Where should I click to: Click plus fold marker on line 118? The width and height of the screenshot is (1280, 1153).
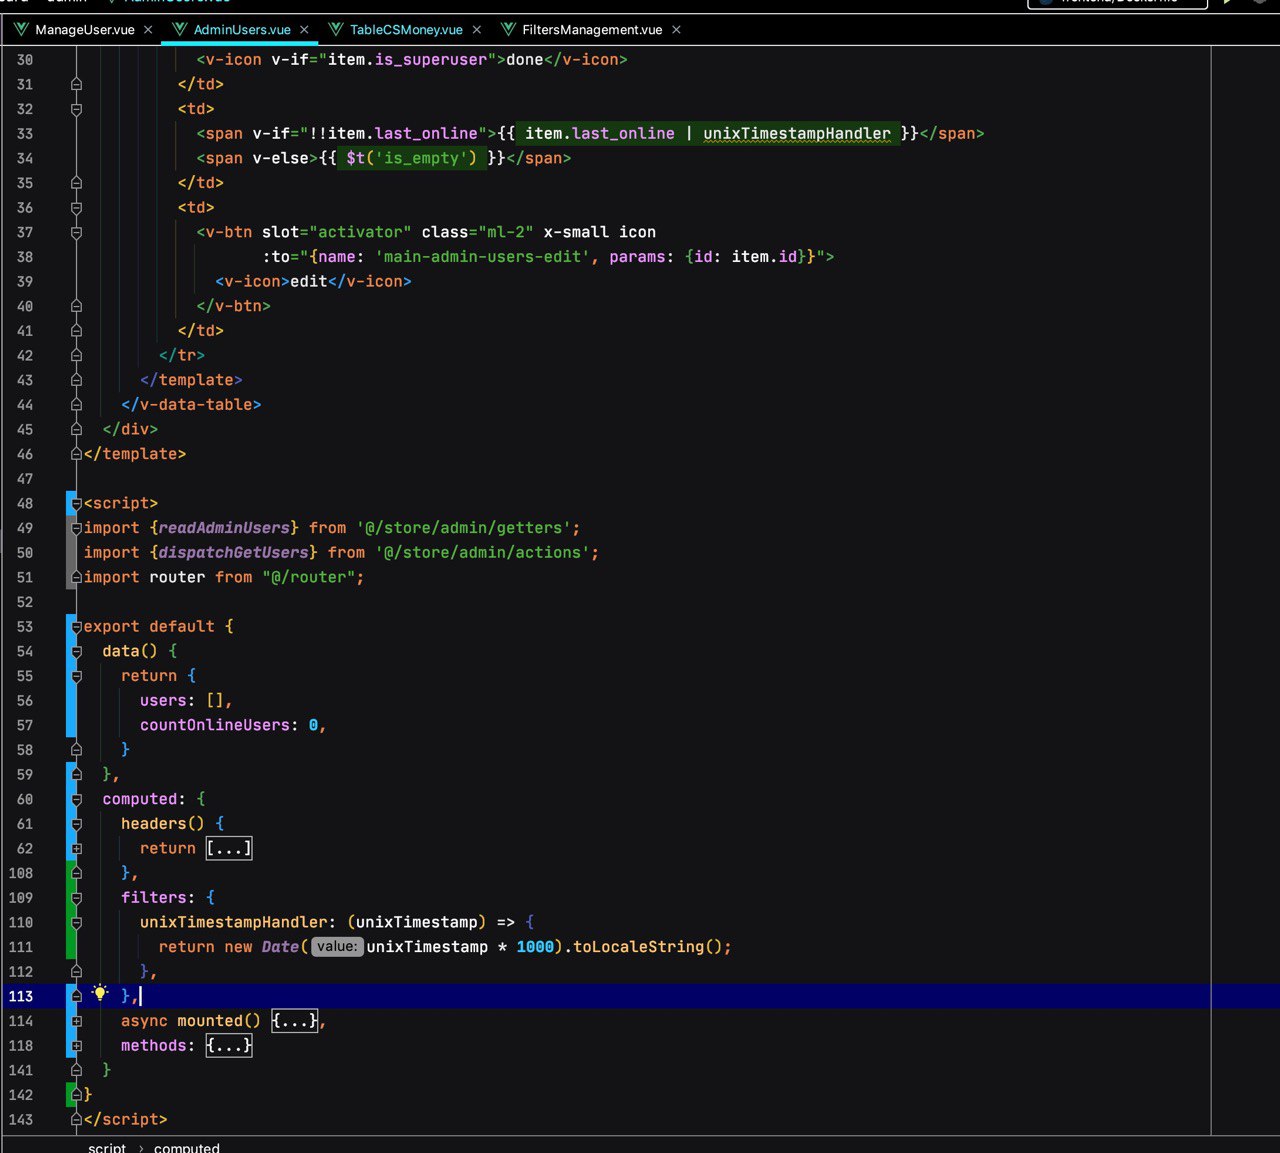coord(76,1046)
